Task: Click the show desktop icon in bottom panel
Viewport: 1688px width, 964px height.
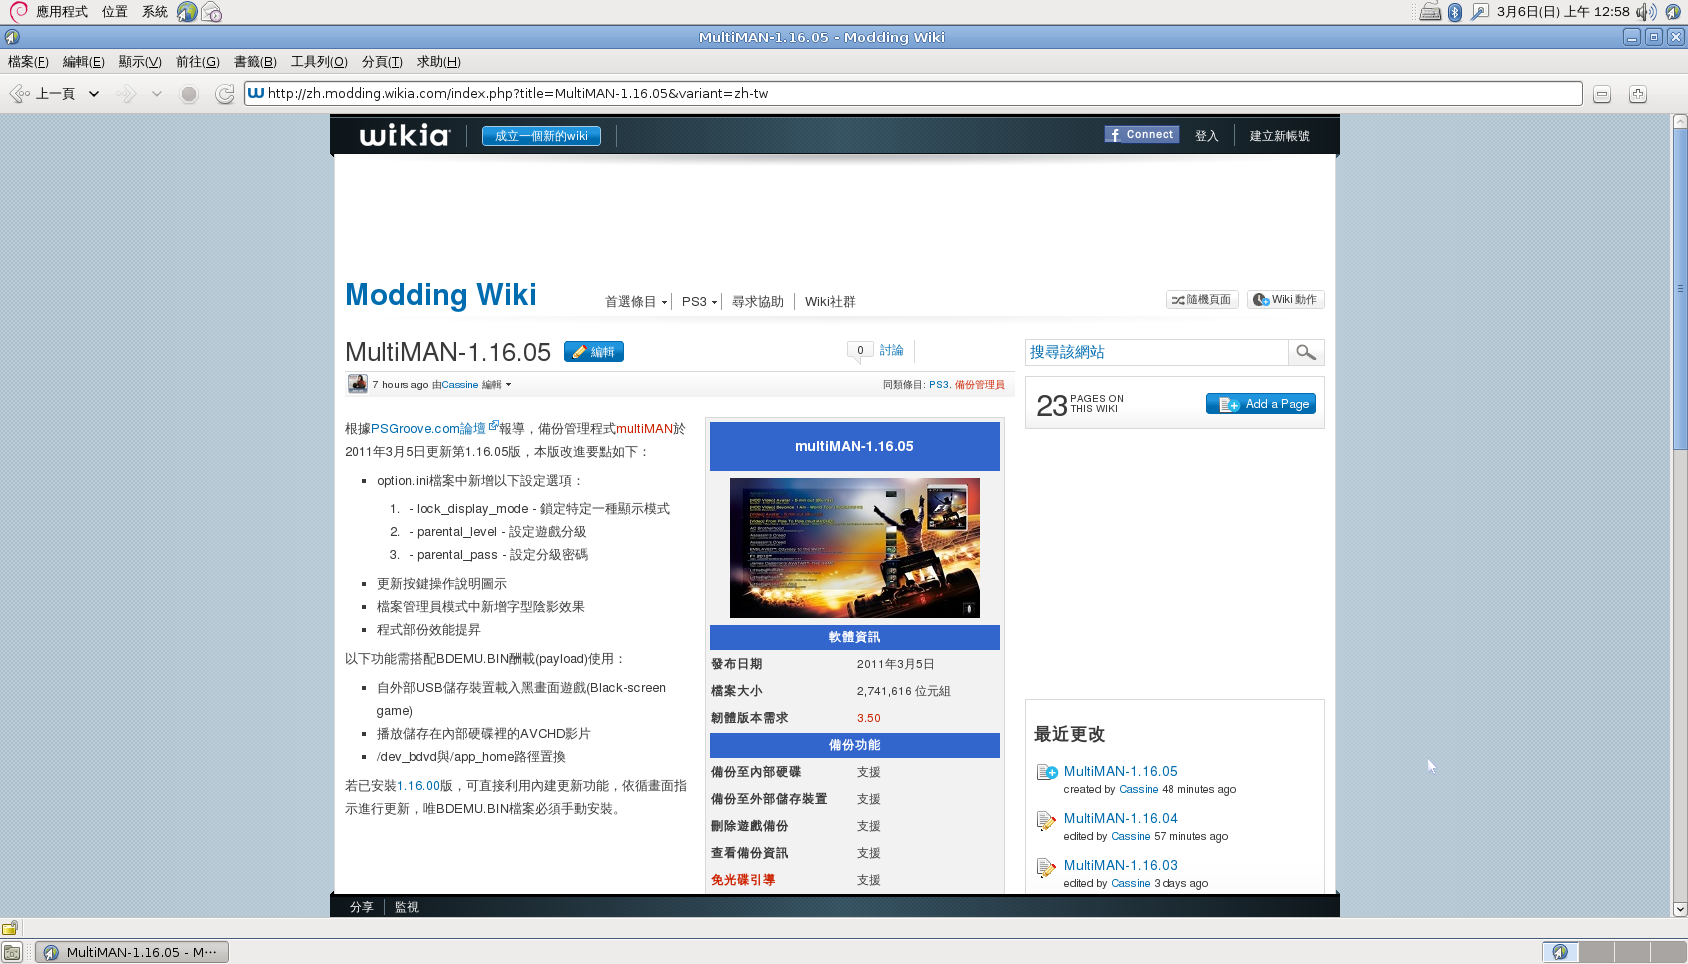Action: point(12,952)
